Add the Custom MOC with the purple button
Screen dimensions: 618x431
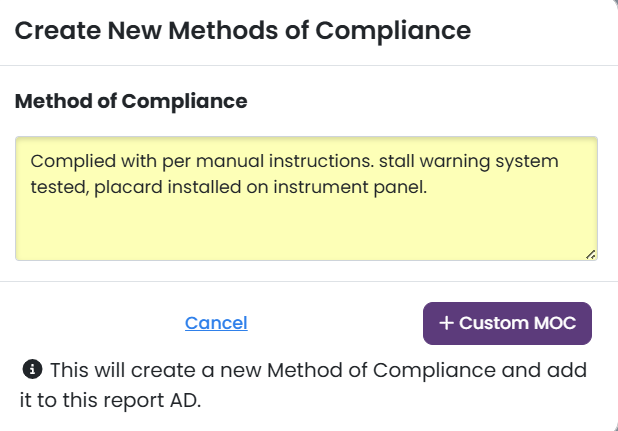pos(507,323)
